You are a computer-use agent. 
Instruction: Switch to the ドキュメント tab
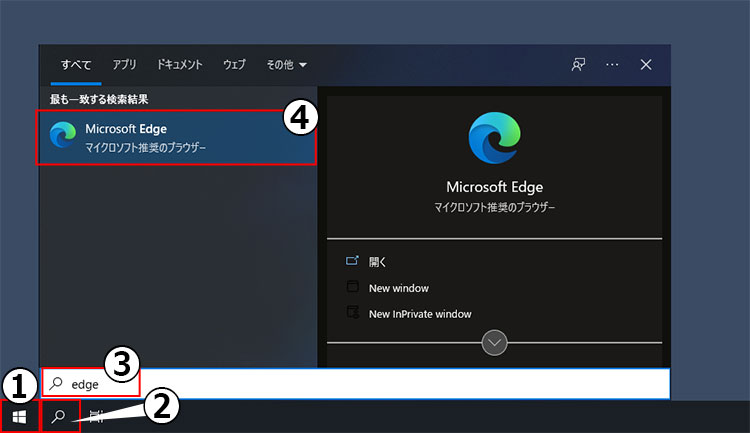[x=179, y=65]
